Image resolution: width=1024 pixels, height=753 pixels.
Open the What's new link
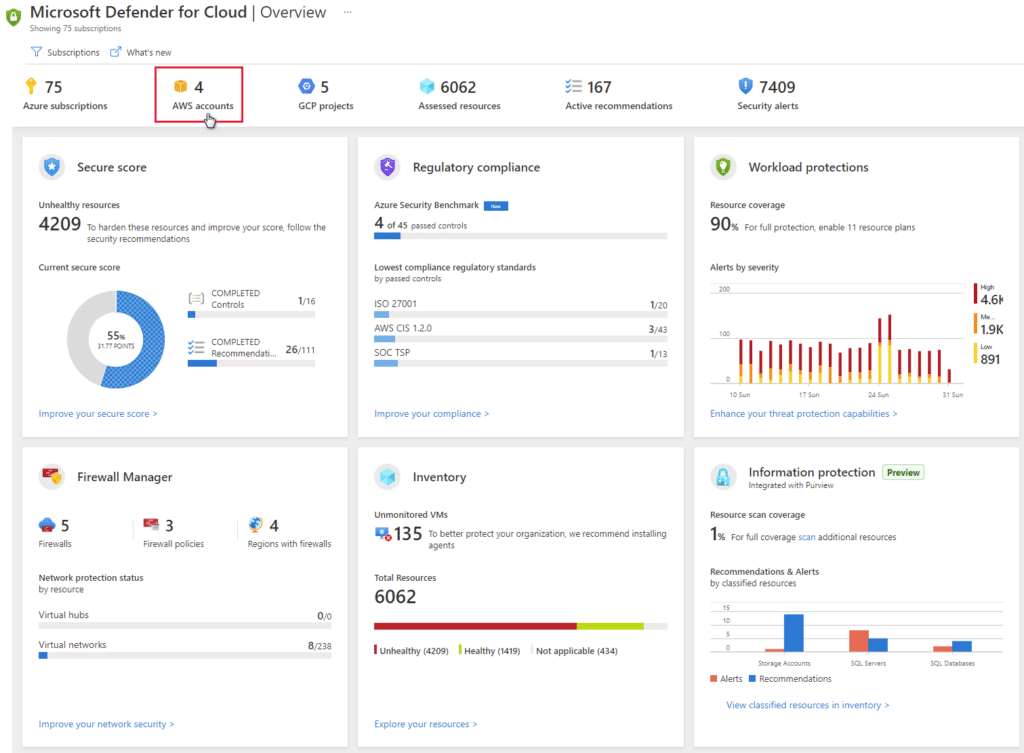[140, 52]
